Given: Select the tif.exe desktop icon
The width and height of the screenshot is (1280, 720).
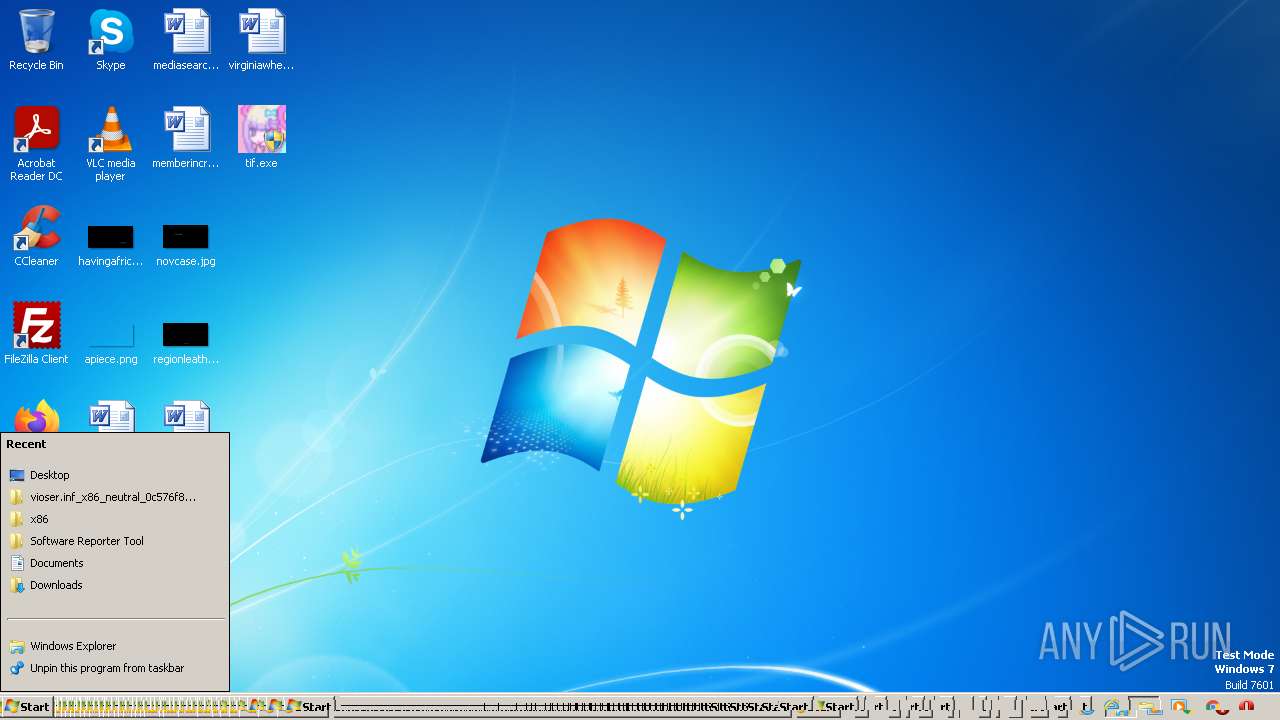Looking at the screenshot, I should point(261,138).
